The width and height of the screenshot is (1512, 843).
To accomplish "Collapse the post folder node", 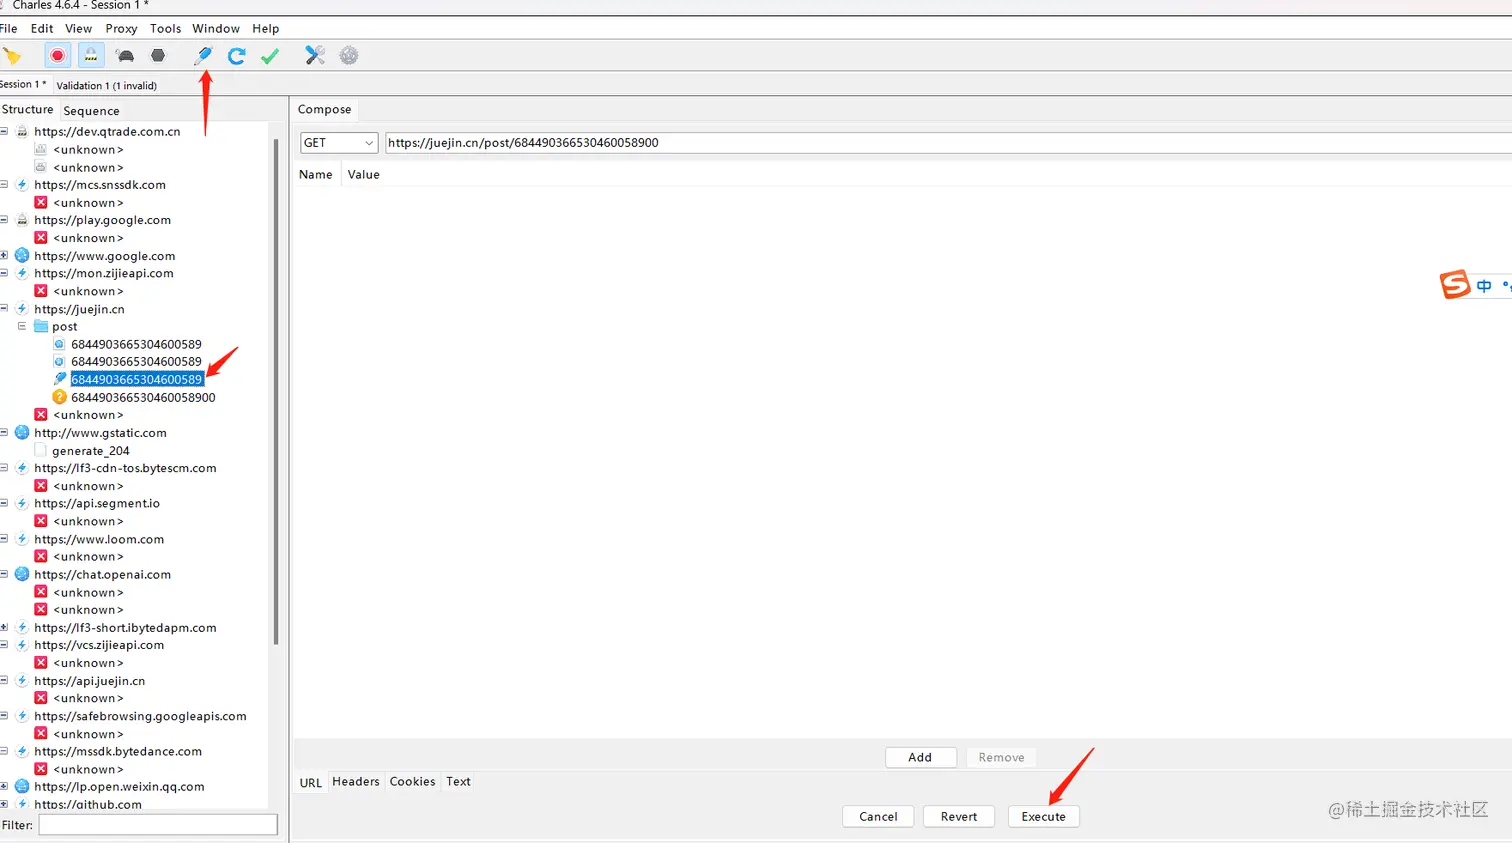I will click(22, 326).
